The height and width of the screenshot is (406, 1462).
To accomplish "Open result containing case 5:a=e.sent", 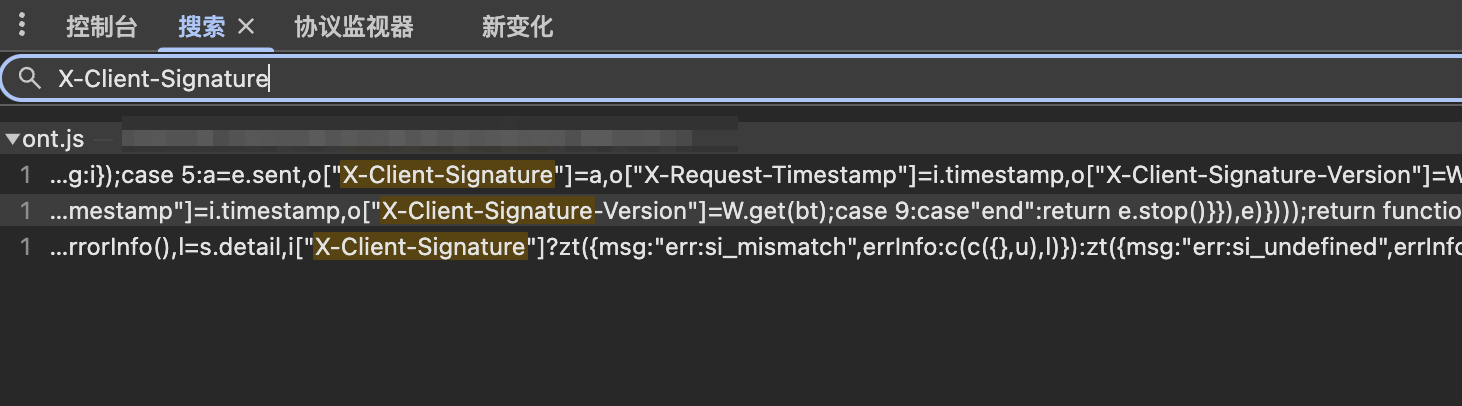I will [x=731, y=175].
